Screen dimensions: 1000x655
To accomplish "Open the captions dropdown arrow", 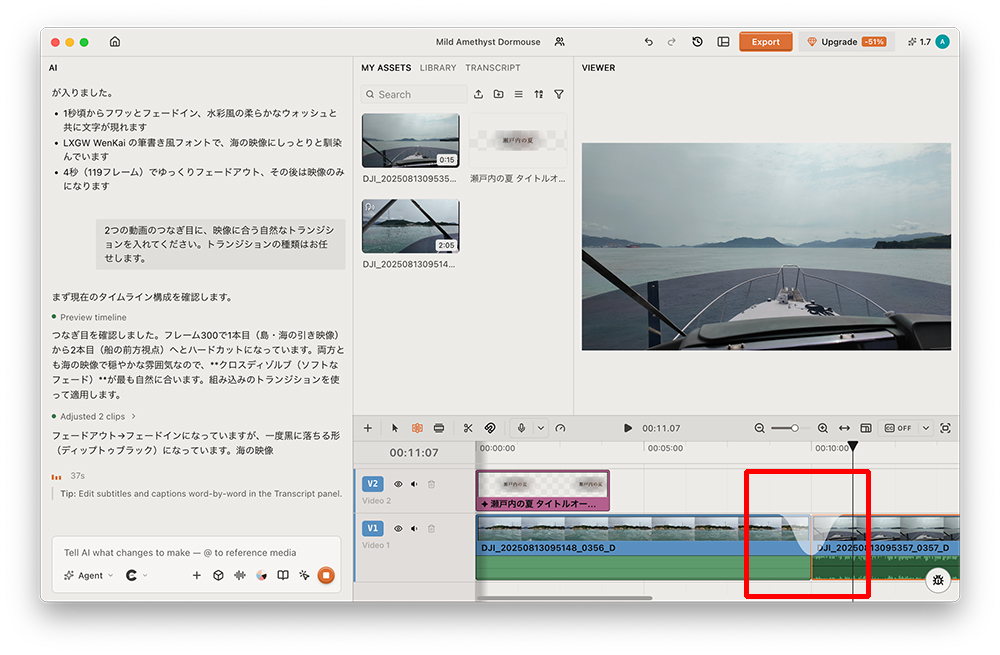I will click(x=925, y=428).
